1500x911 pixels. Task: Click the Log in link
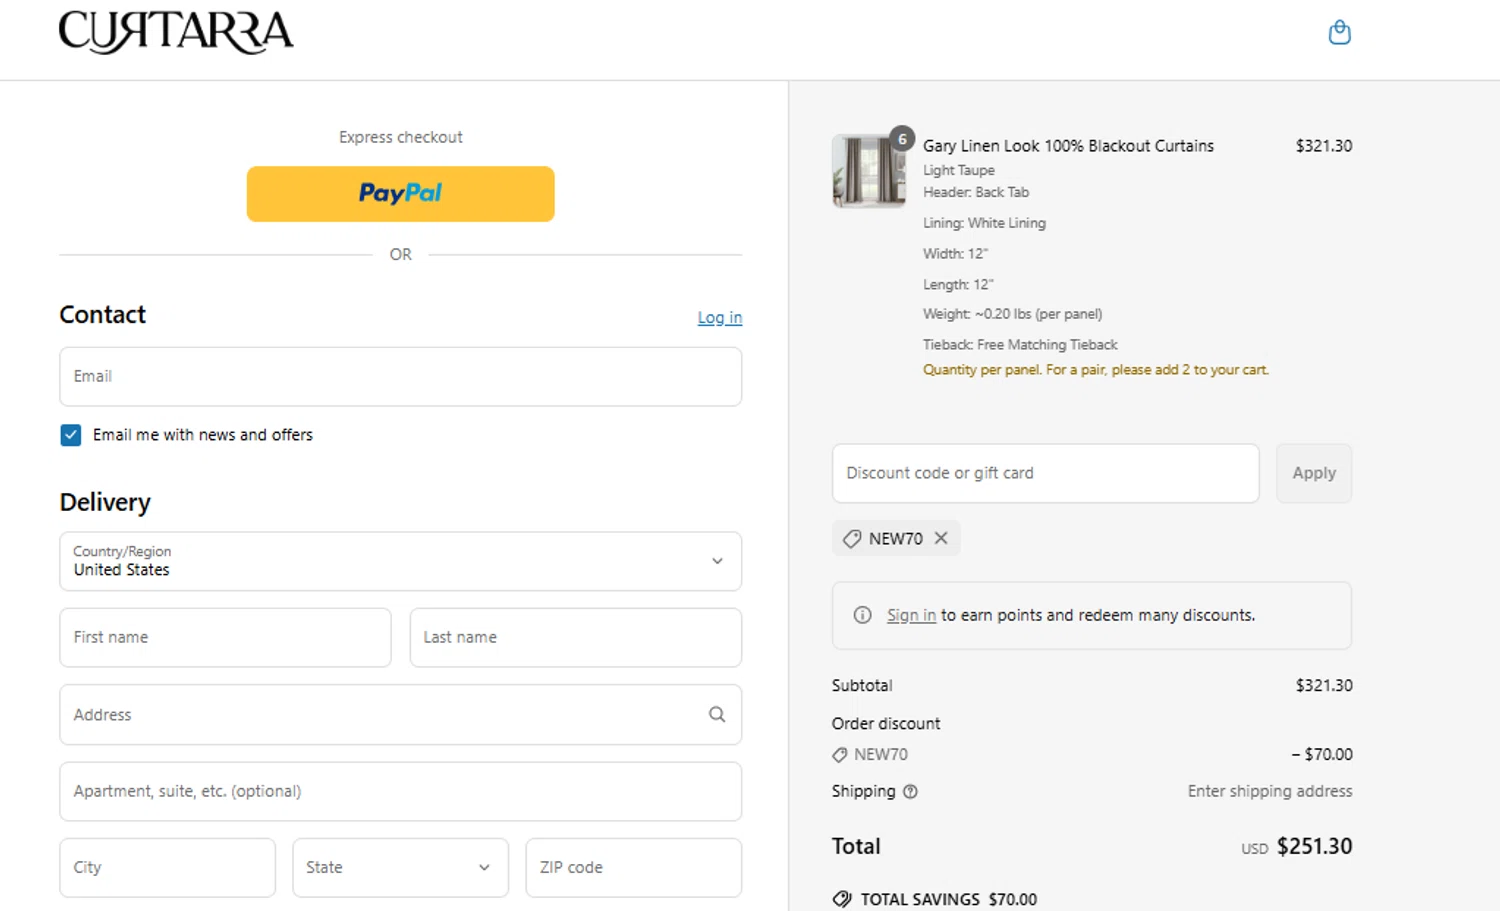pos(720,317)
